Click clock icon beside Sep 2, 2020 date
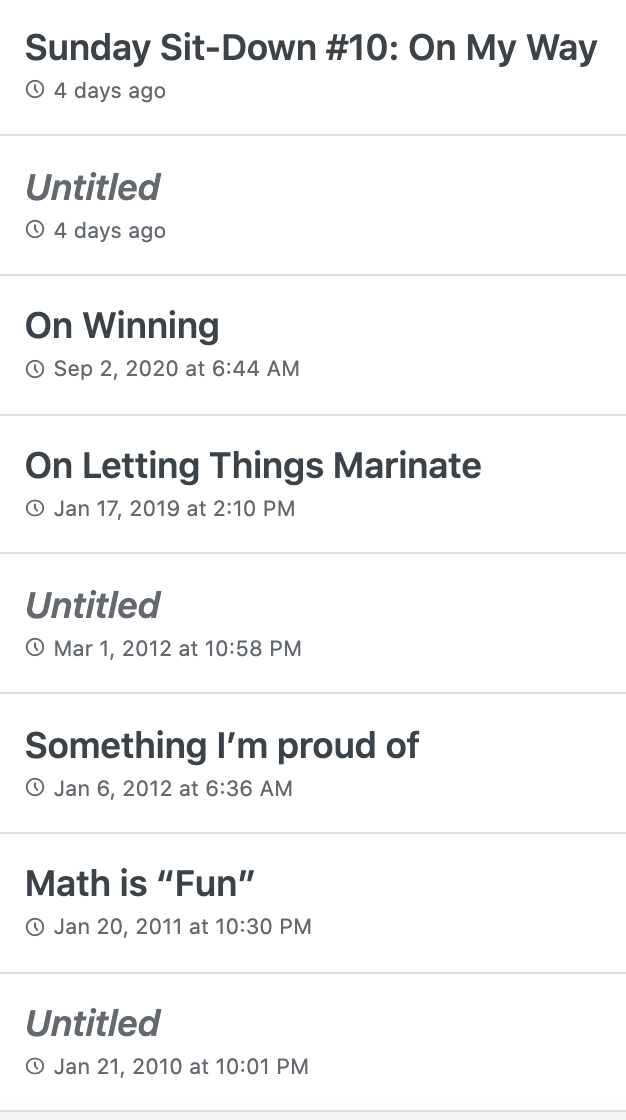Image resolution: width=626 pixels, height=1120 pixels. 35,369
